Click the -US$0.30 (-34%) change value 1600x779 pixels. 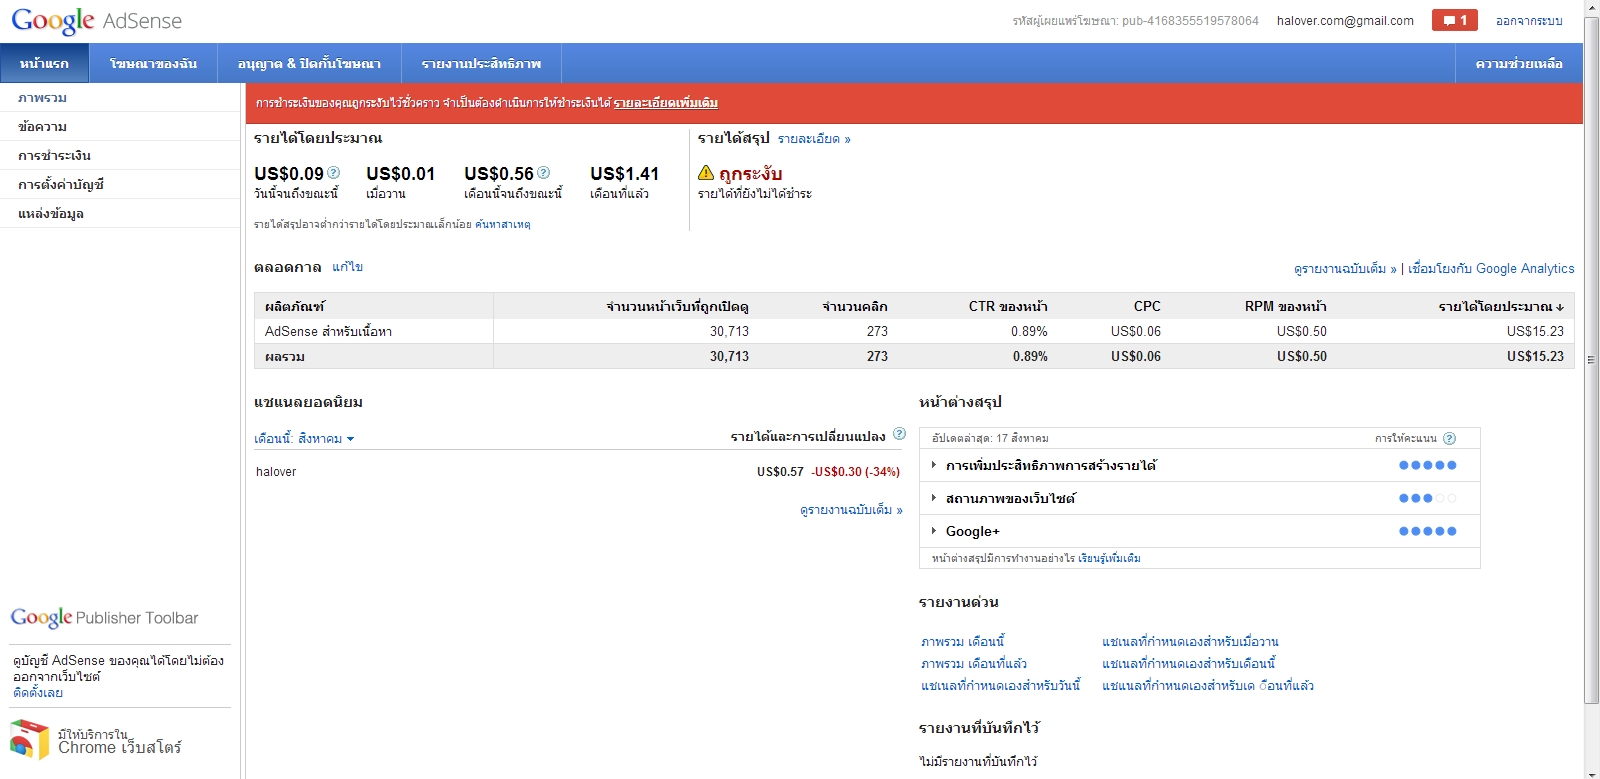click(856, 472)
